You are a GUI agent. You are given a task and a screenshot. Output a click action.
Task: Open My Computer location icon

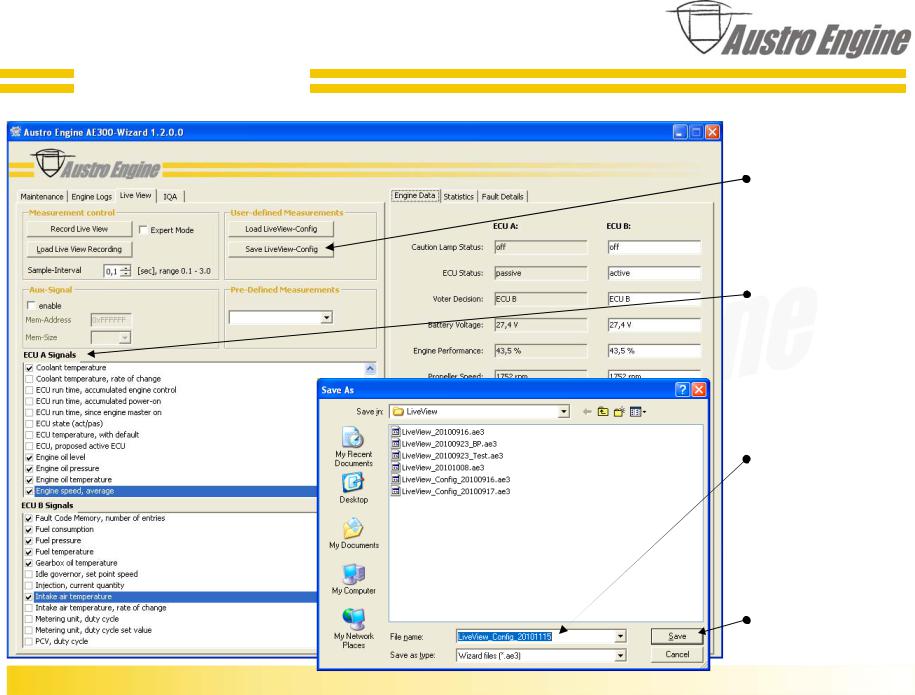pos(353,579)
